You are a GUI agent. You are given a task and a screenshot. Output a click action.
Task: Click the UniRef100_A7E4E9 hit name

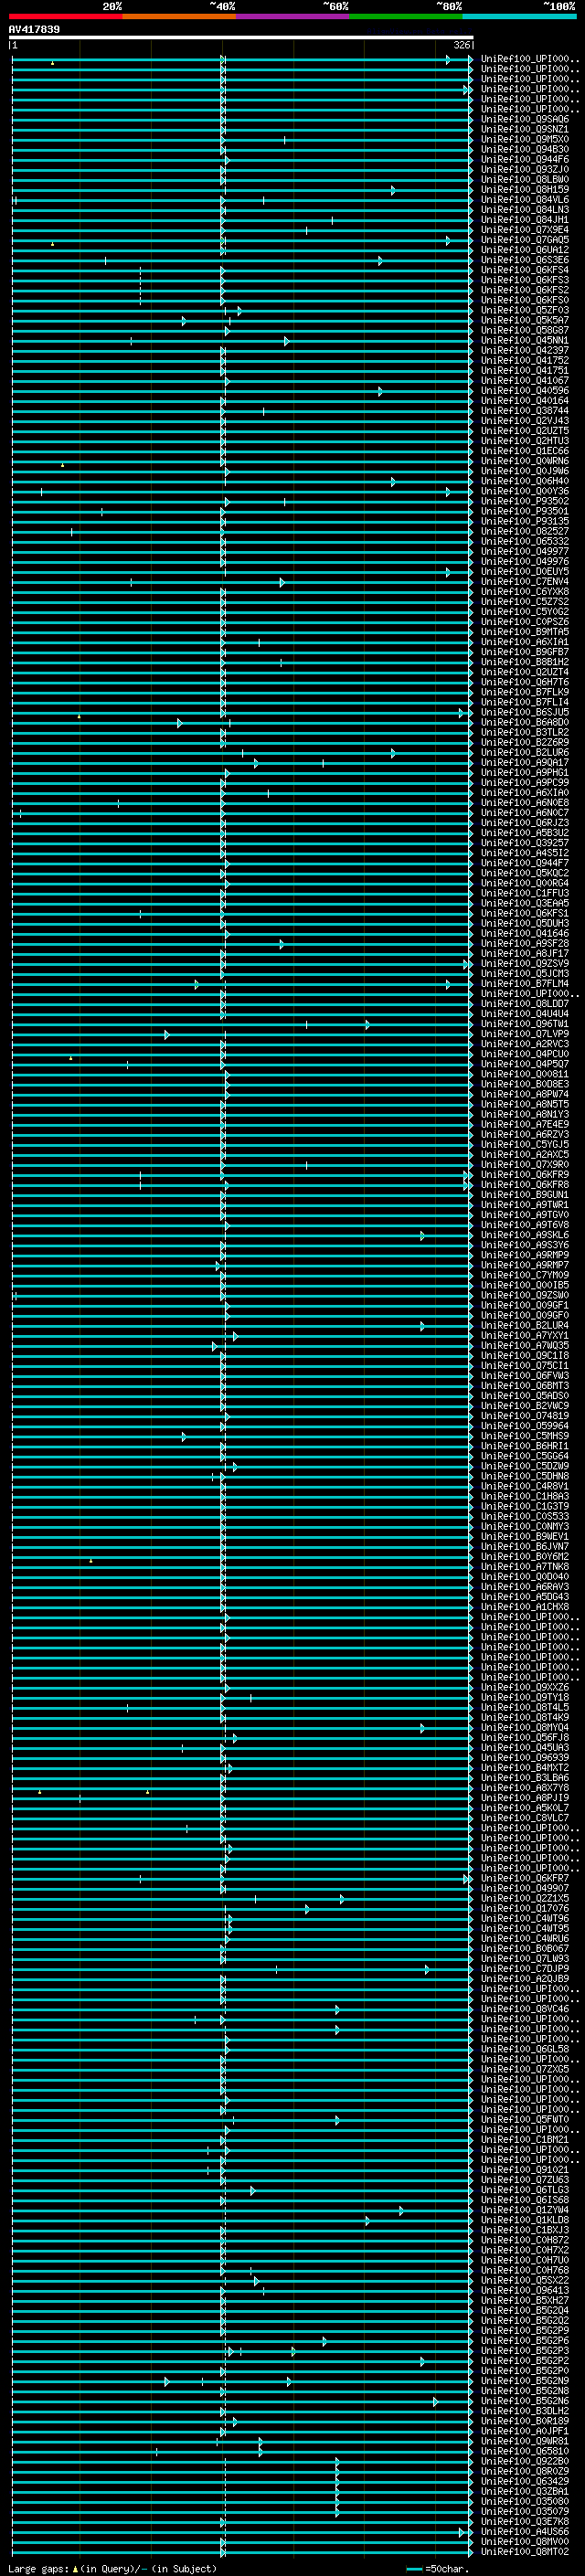[x=524, y=1125]
